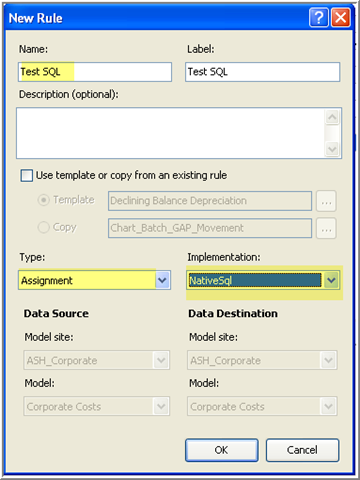Click the OK button

(x=222, y=450)
